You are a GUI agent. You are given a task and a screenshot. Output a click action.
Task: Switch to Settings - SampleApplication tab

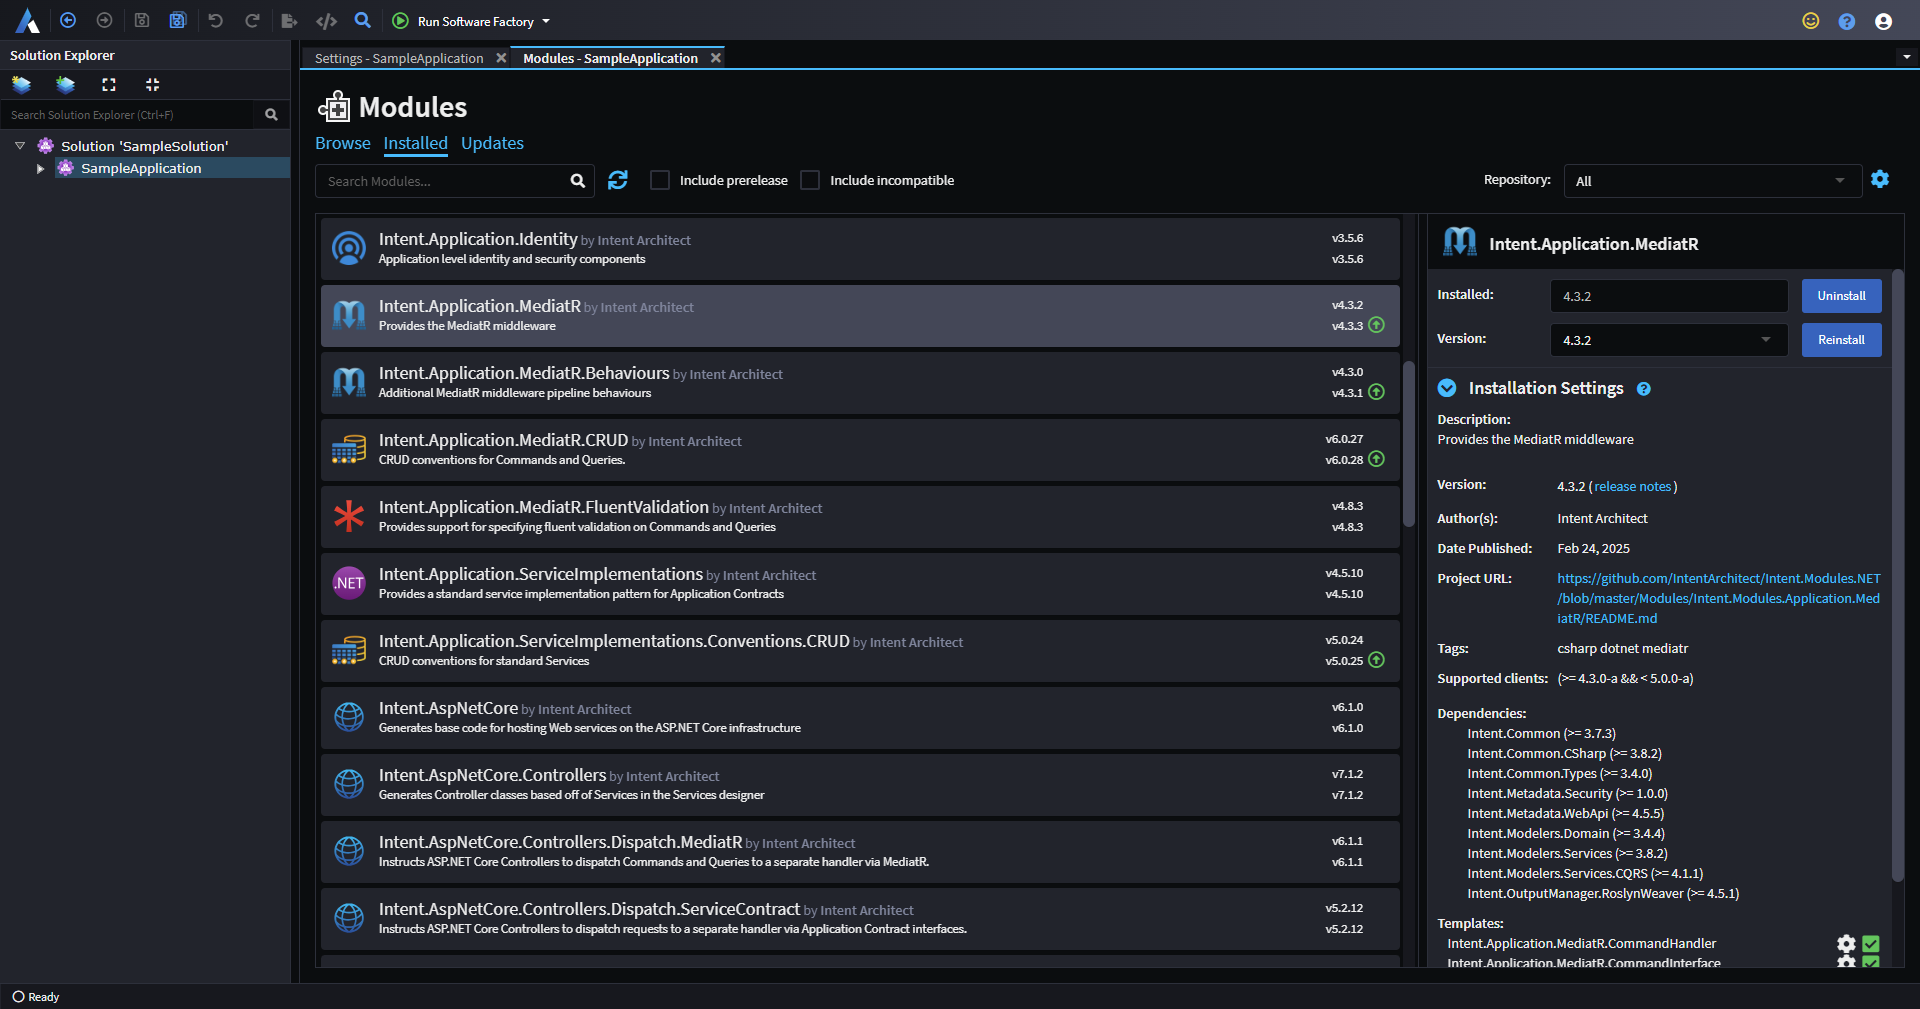[x=398, y=58]
